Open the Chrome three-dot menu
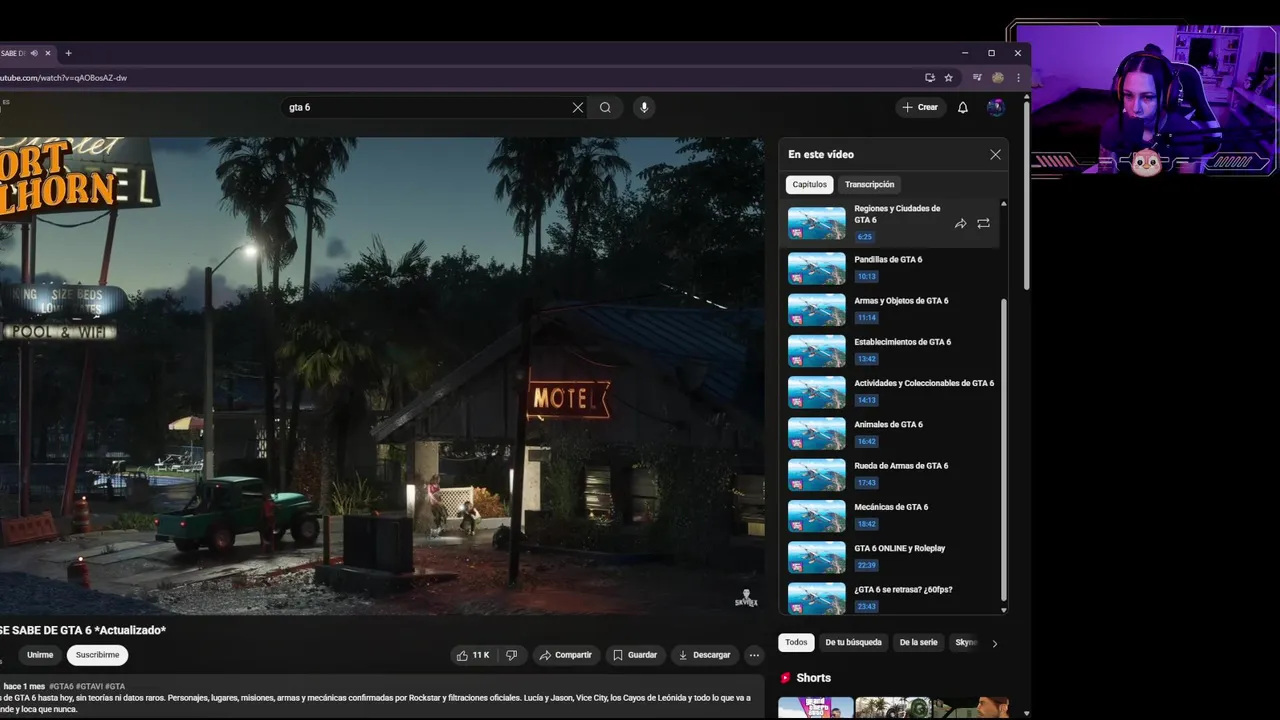This screenshot has height=720, width=1280. [x=1018, y=77]
